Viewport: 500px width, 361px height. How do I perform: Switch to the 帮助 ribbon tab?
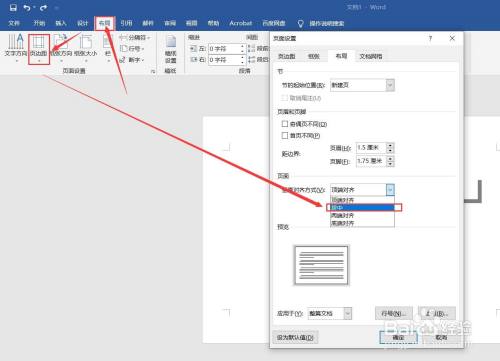pos(213,23)
